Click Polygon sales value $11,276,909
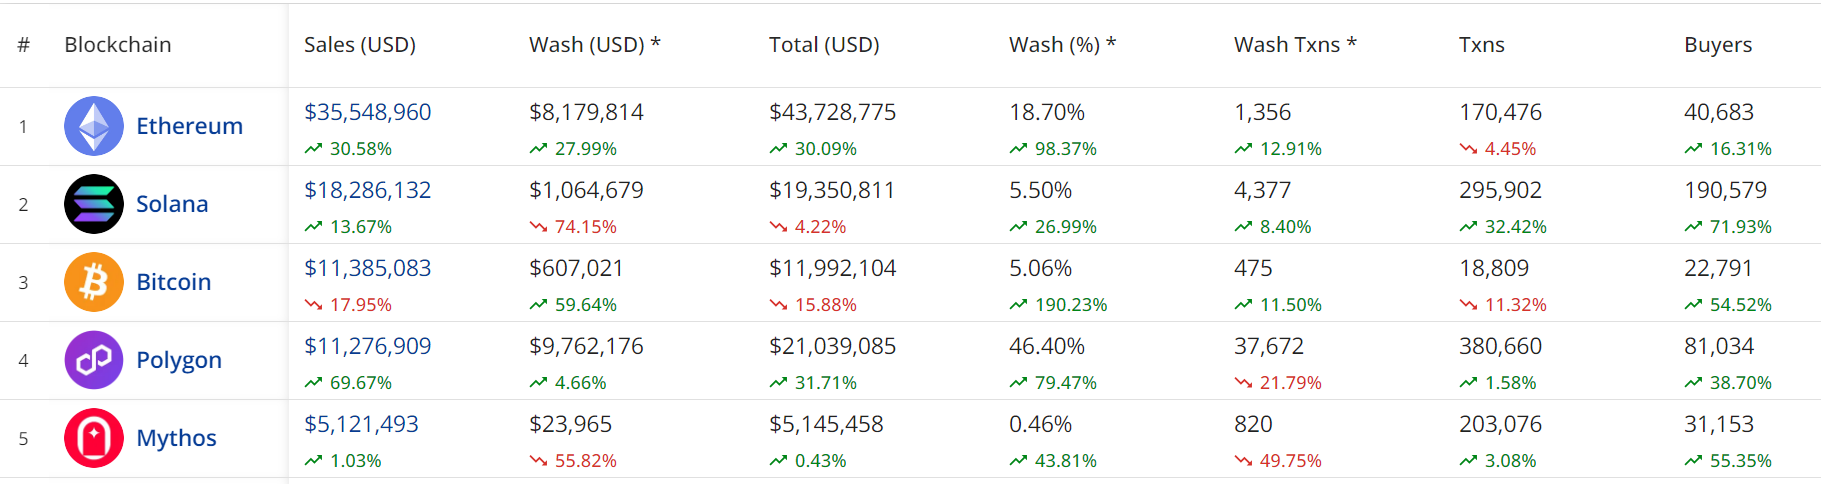 [x=368, y=346]
